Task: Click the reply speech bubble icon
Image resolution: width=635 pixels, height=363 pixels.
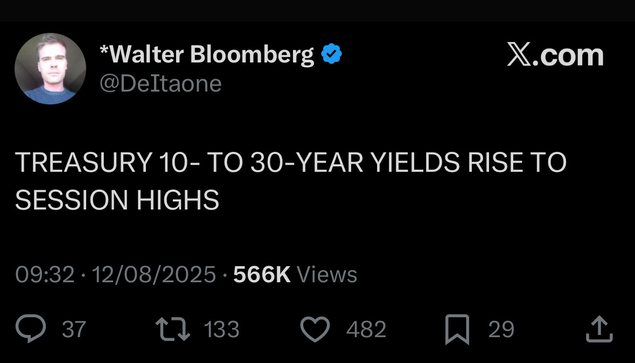Action: point(31,329)
